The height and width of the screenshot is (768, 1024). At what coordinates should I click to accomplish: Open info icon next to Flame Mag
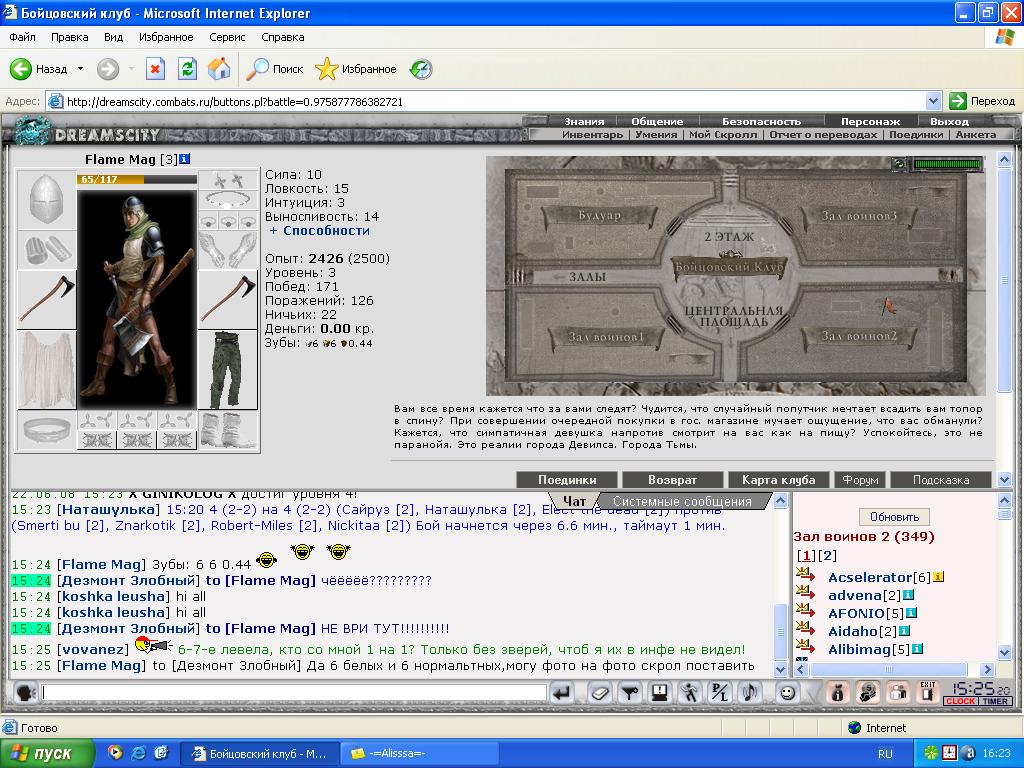184,159
